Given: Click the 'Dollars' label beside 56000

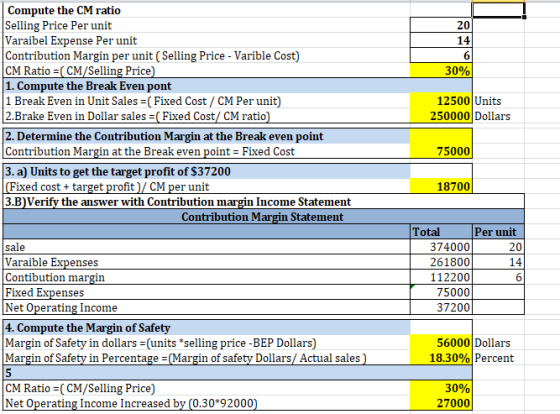Looking at the screenshot, I should [x=492, y=343].
